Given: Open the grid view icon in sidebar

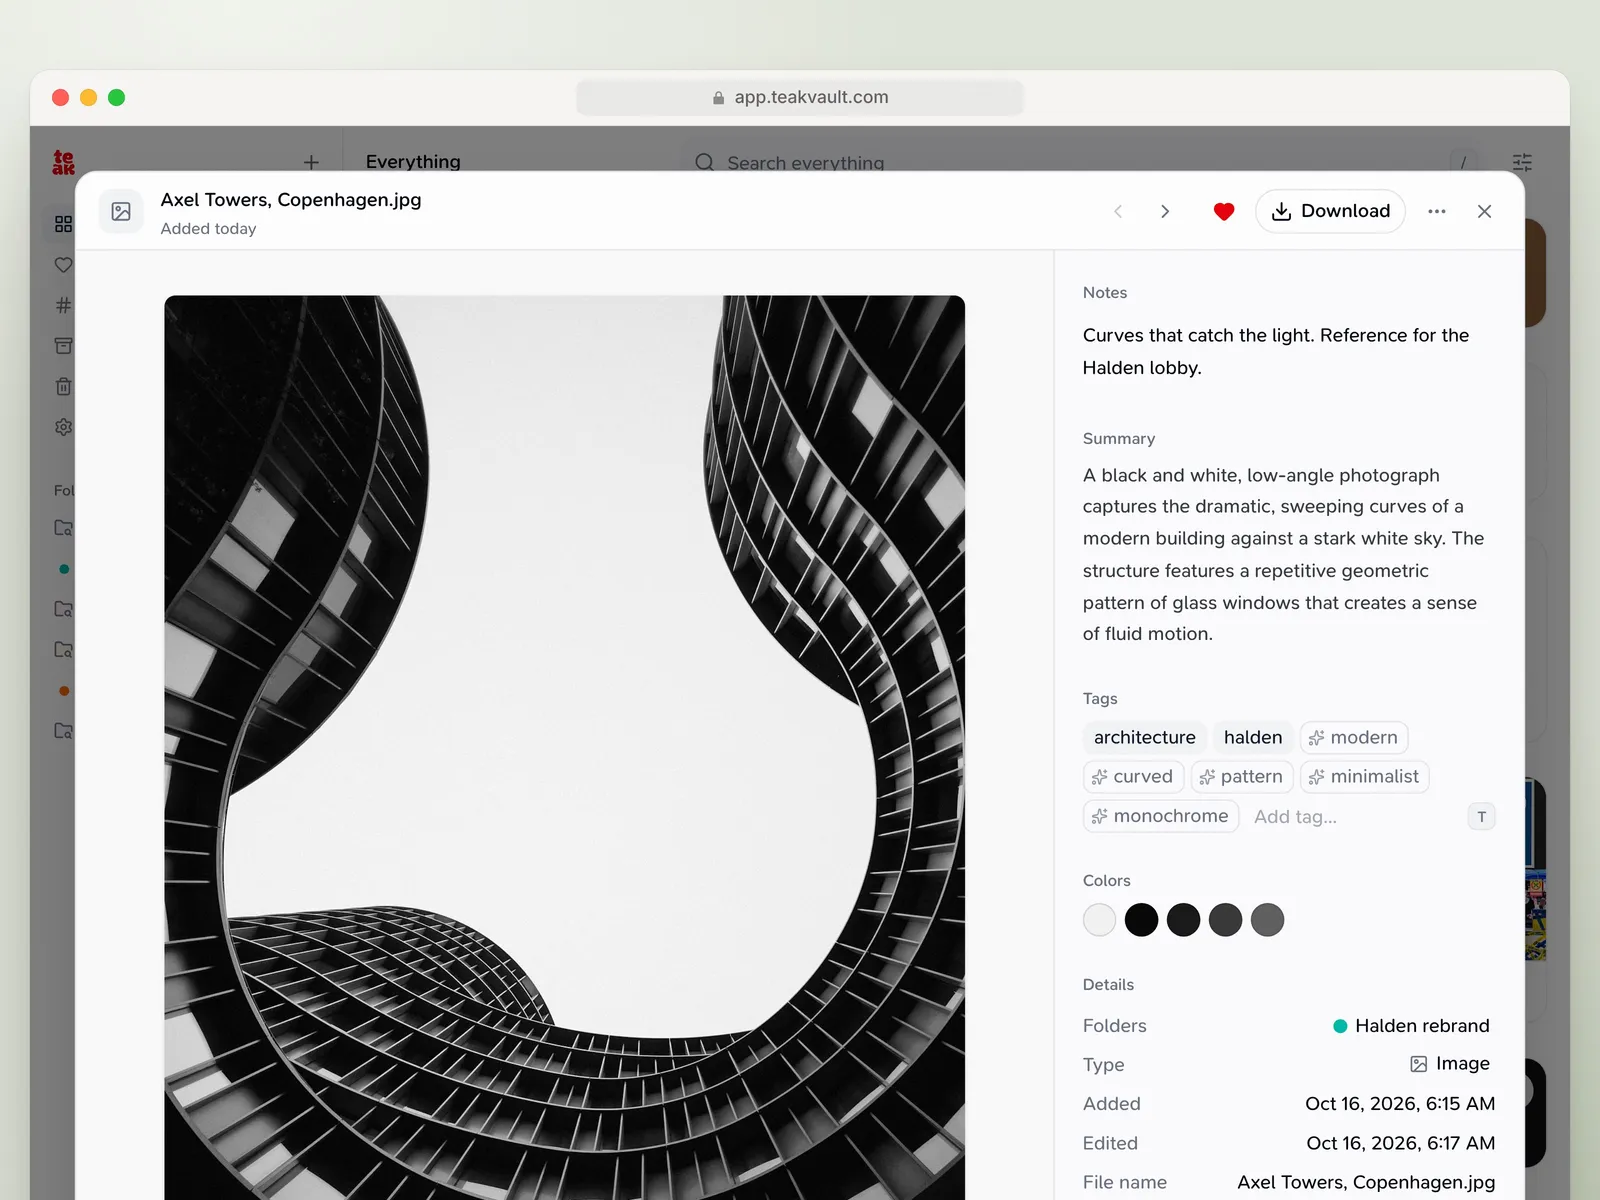Looking at the screenshot, I should pyautogui.click(x=63, y=224).
